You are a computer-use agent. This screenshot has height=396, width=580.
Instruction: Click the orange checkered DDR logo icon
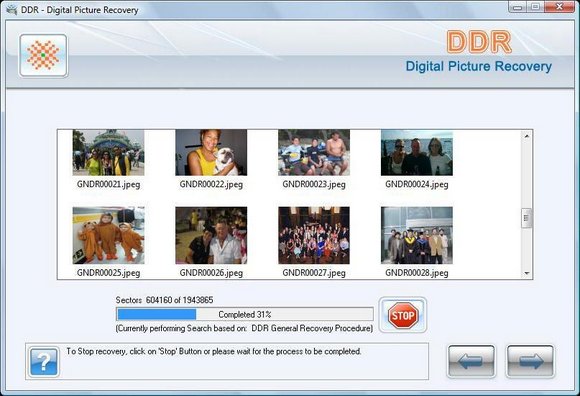(x=43, y=55)
